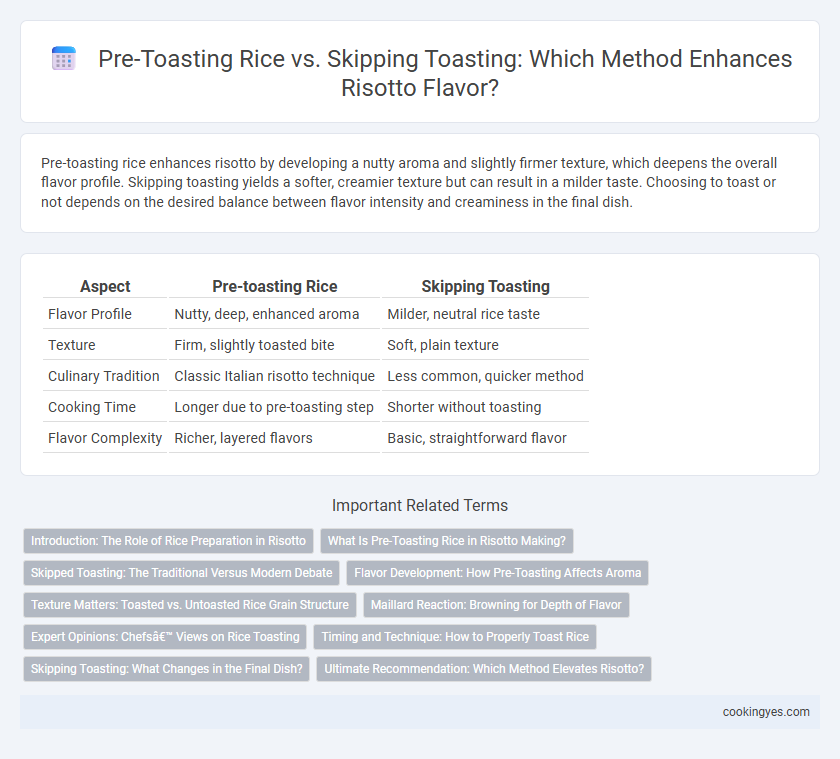The image size is (840, 759).
Task: Click the 'Ultimate Recommendation: Which Method Elevates Risotto?' tag
Action: point(484,669)
